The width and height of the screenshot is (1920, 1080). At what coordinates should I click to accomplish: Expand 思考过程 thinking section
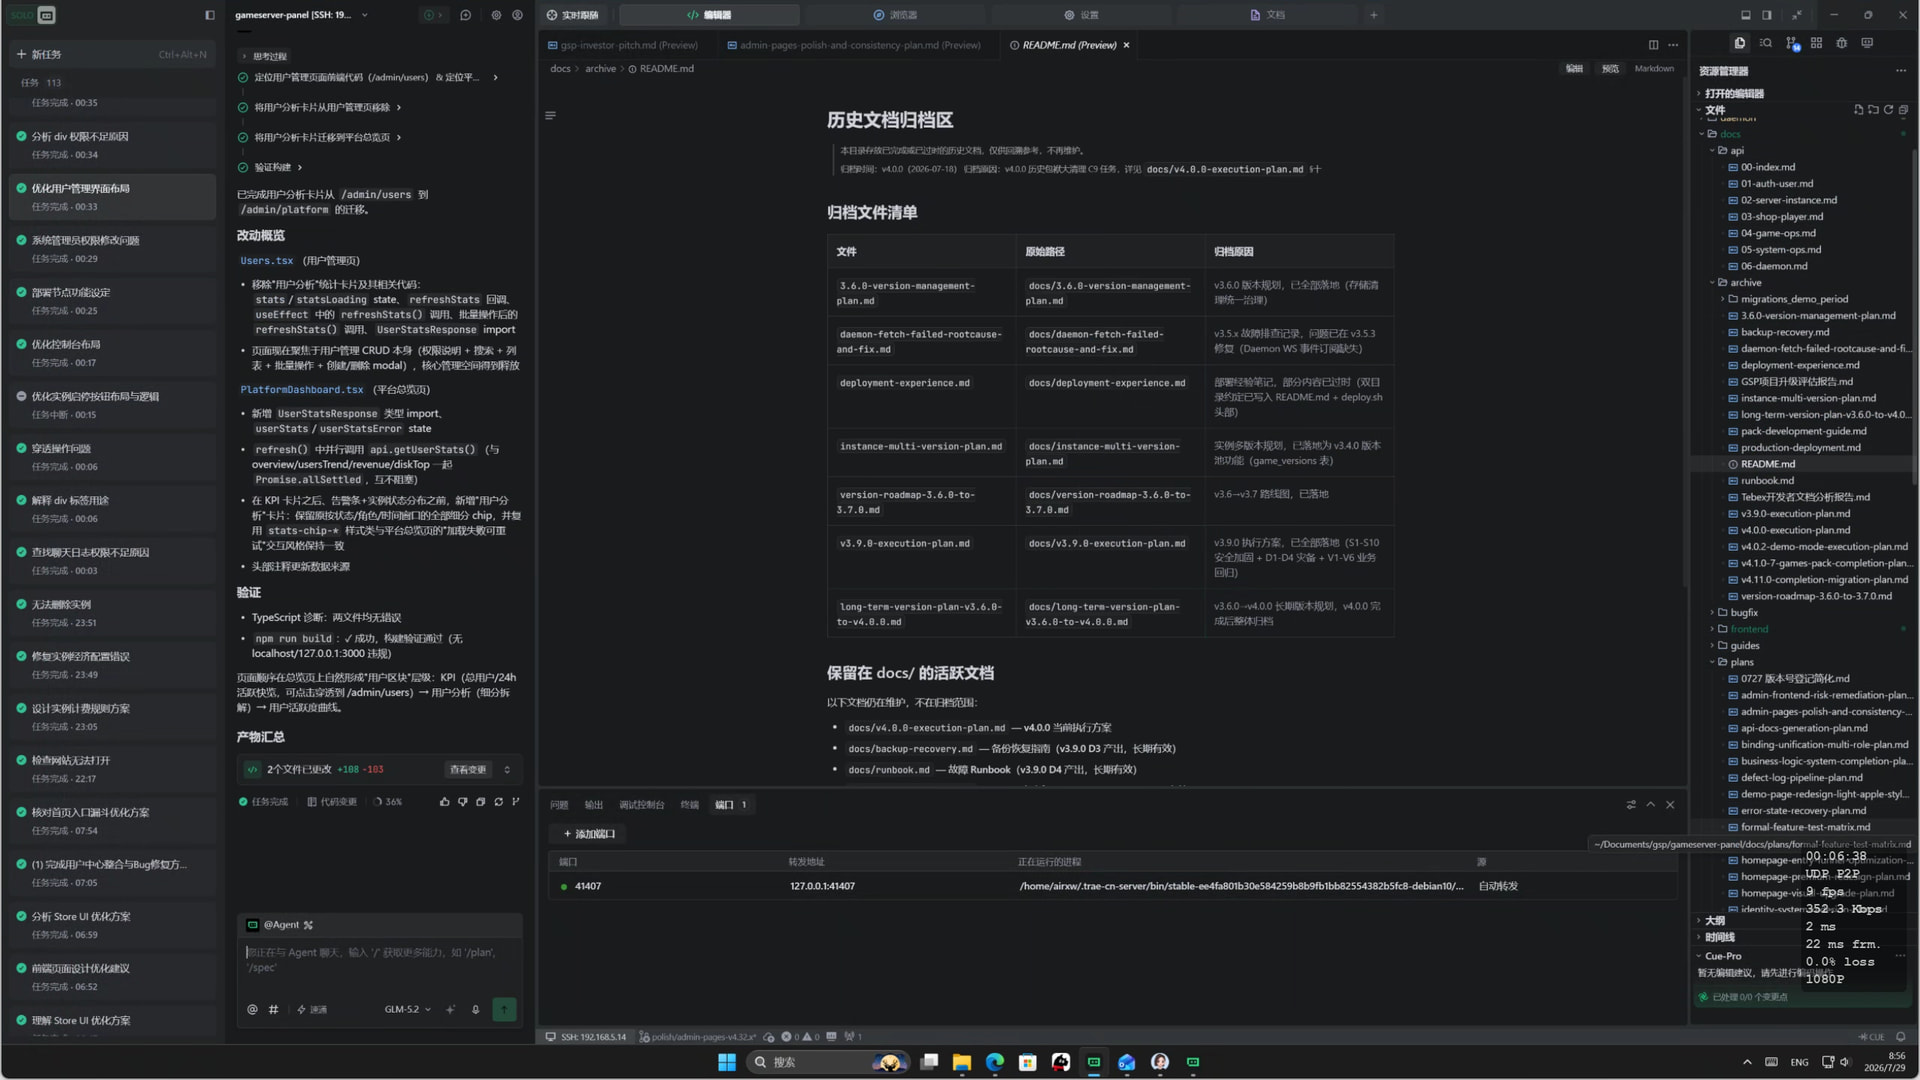(264, 57)
